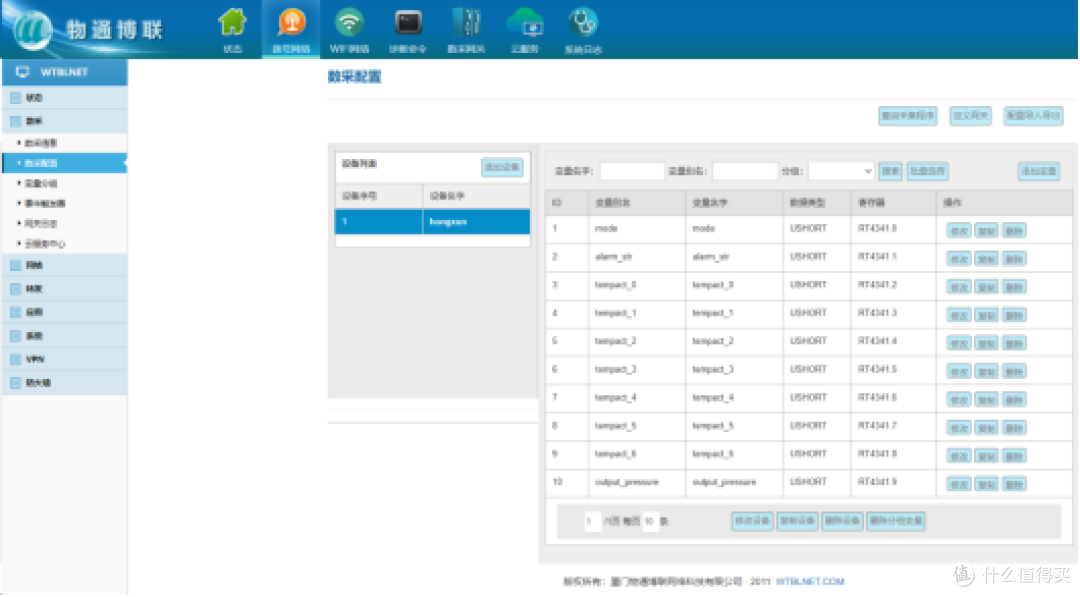Click the search button next to group dropdown

click(890, 171)
